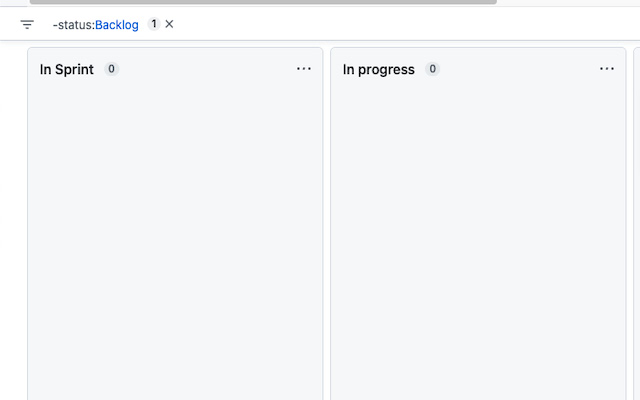Viewport: 640px width, 400px height.
Task: Click the horizontal scrollbar thumb at top
Action: coord(263,2)
